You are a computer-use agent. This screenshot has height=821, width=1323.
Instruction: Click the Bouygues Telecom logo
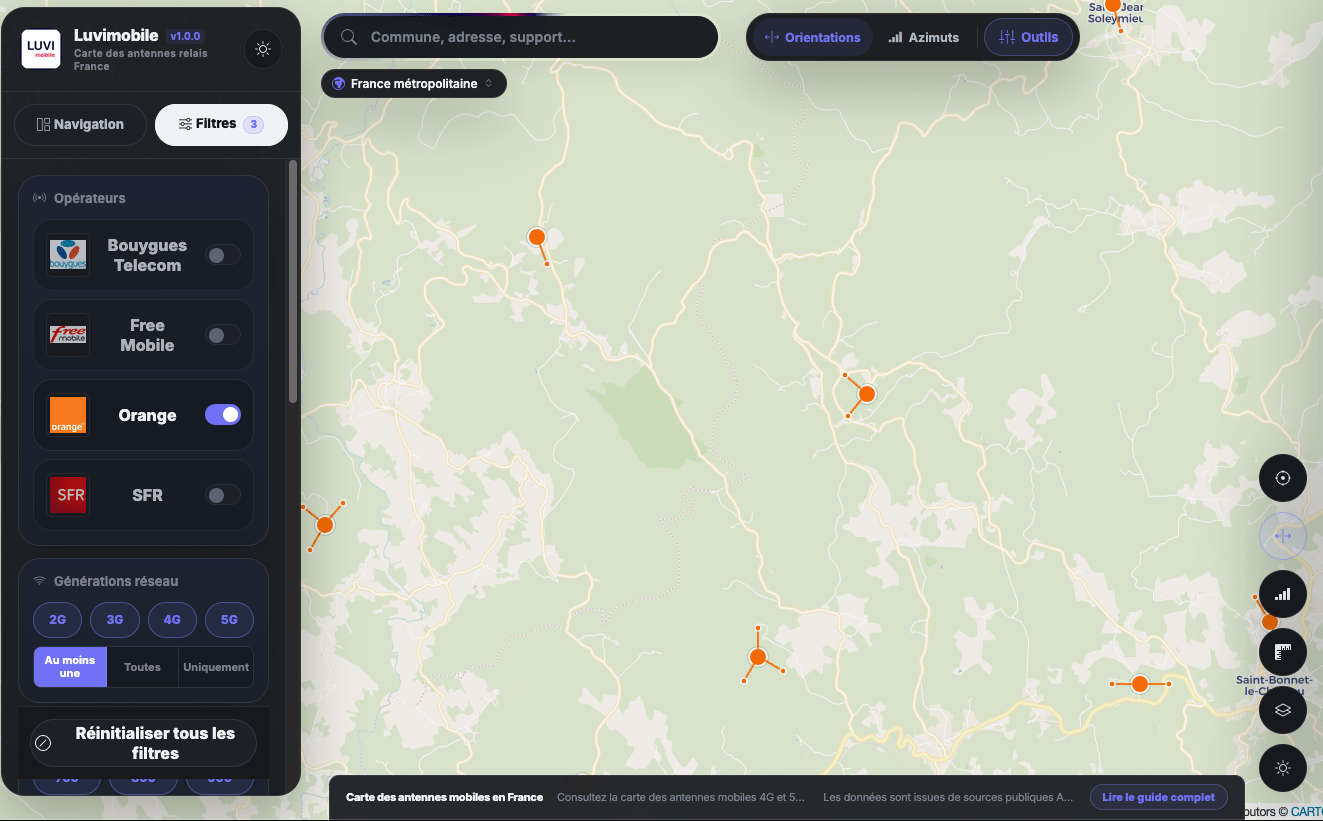pyautogui.click(x=68, y=255)
